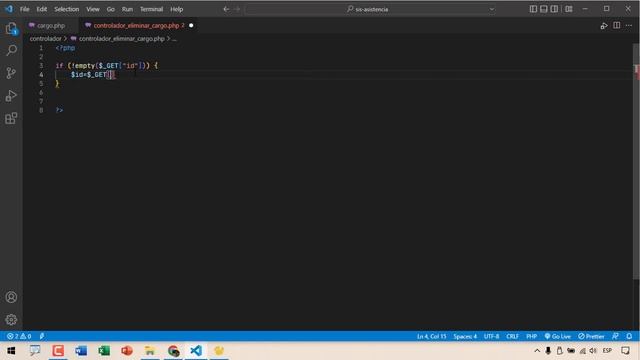Click the editor vertical scrollbar
640x360 pixels.
point(636,163)
